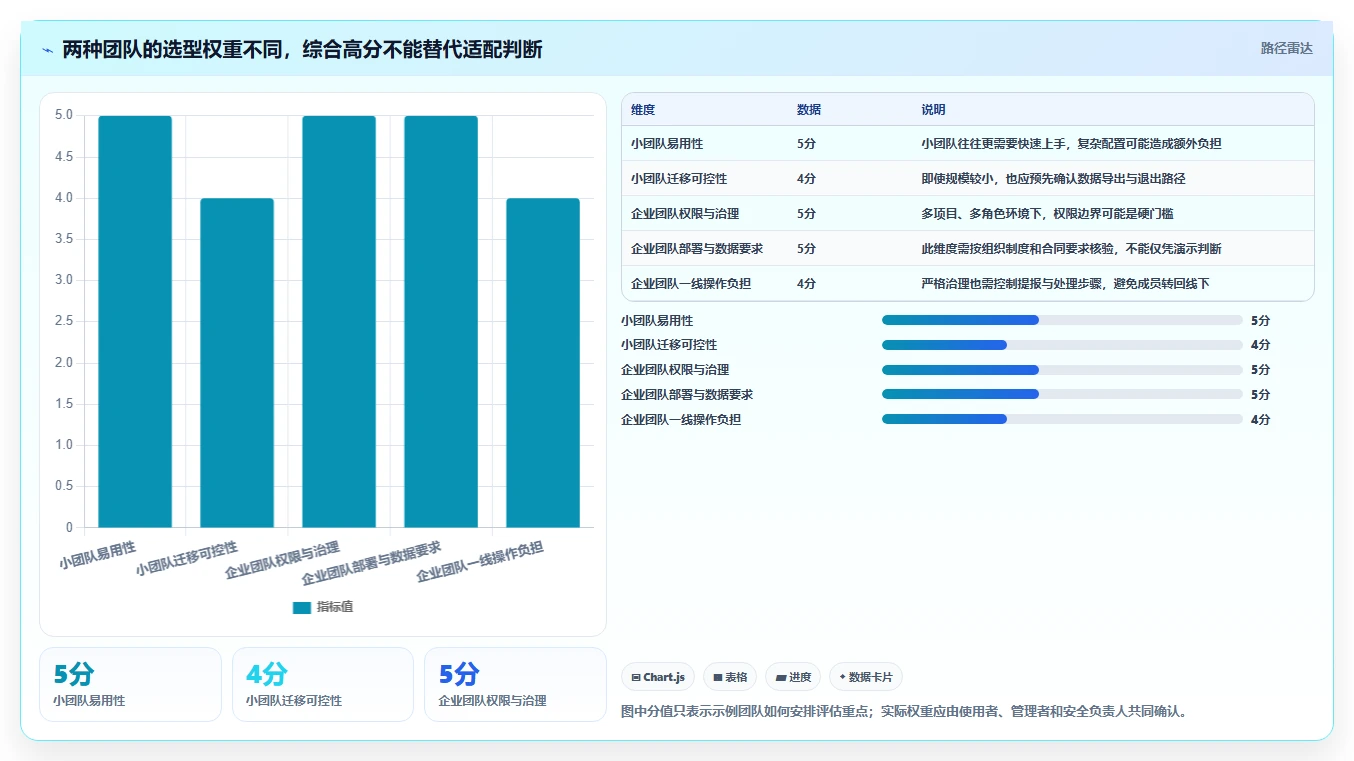Open the 5分 小团队易用性 data card

click(x=130, y=684)
